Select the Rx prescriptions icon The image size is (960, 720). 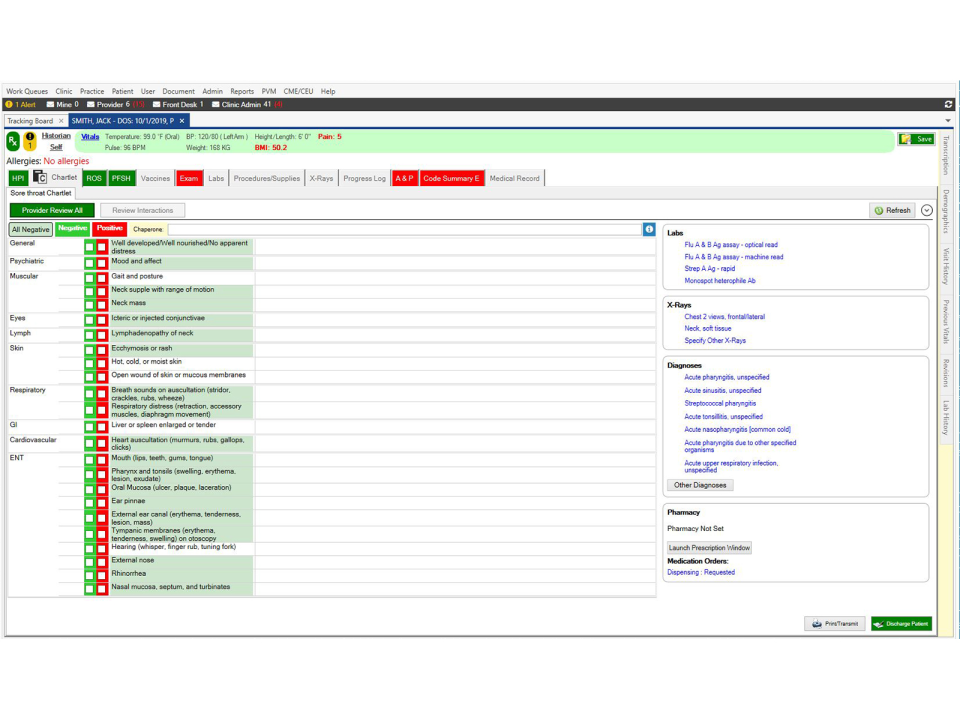coord(13,140)
